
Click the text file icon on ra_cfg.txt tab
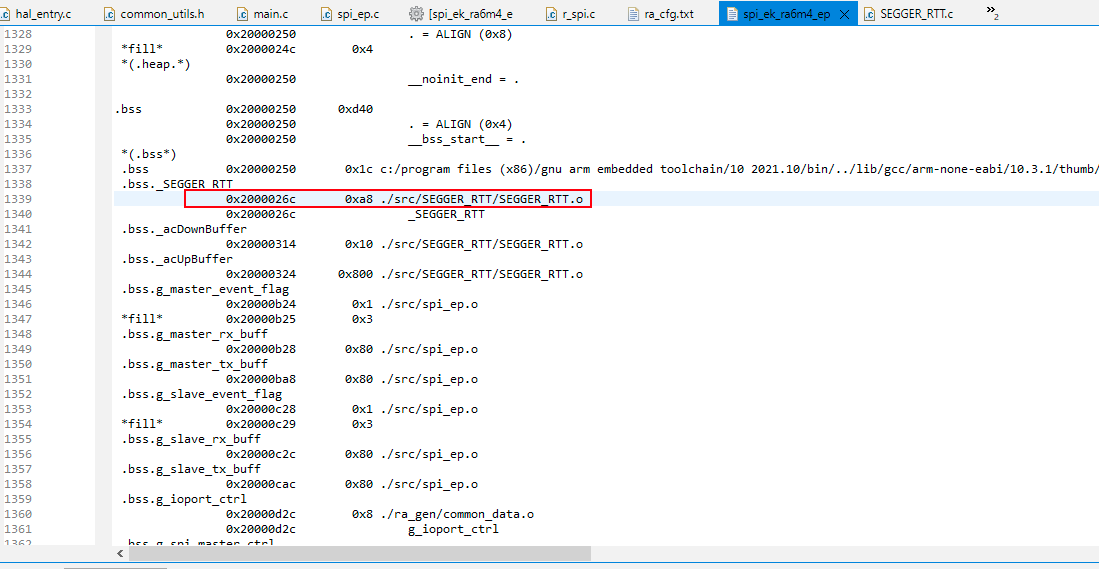coord(634,14)
